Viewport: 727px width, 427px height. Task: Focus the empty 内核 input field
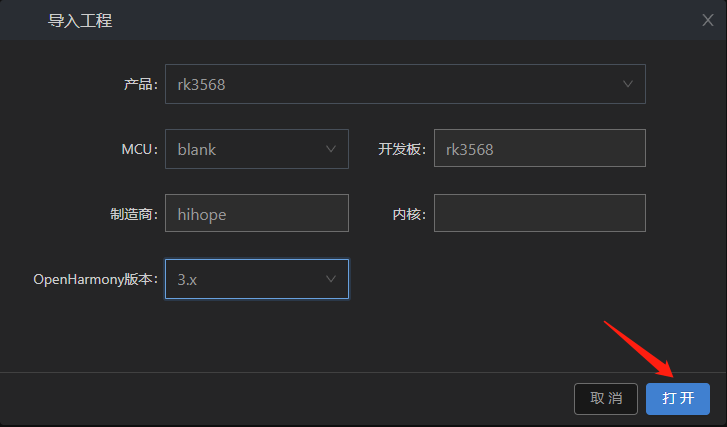pyautogui.click(x=539, y=213)
